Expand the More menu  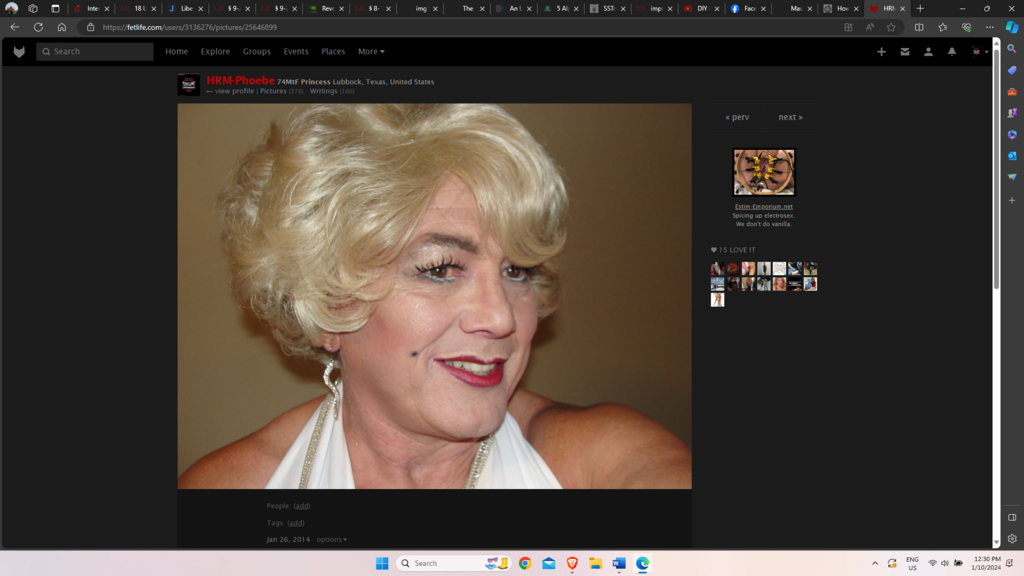[371, 52]
